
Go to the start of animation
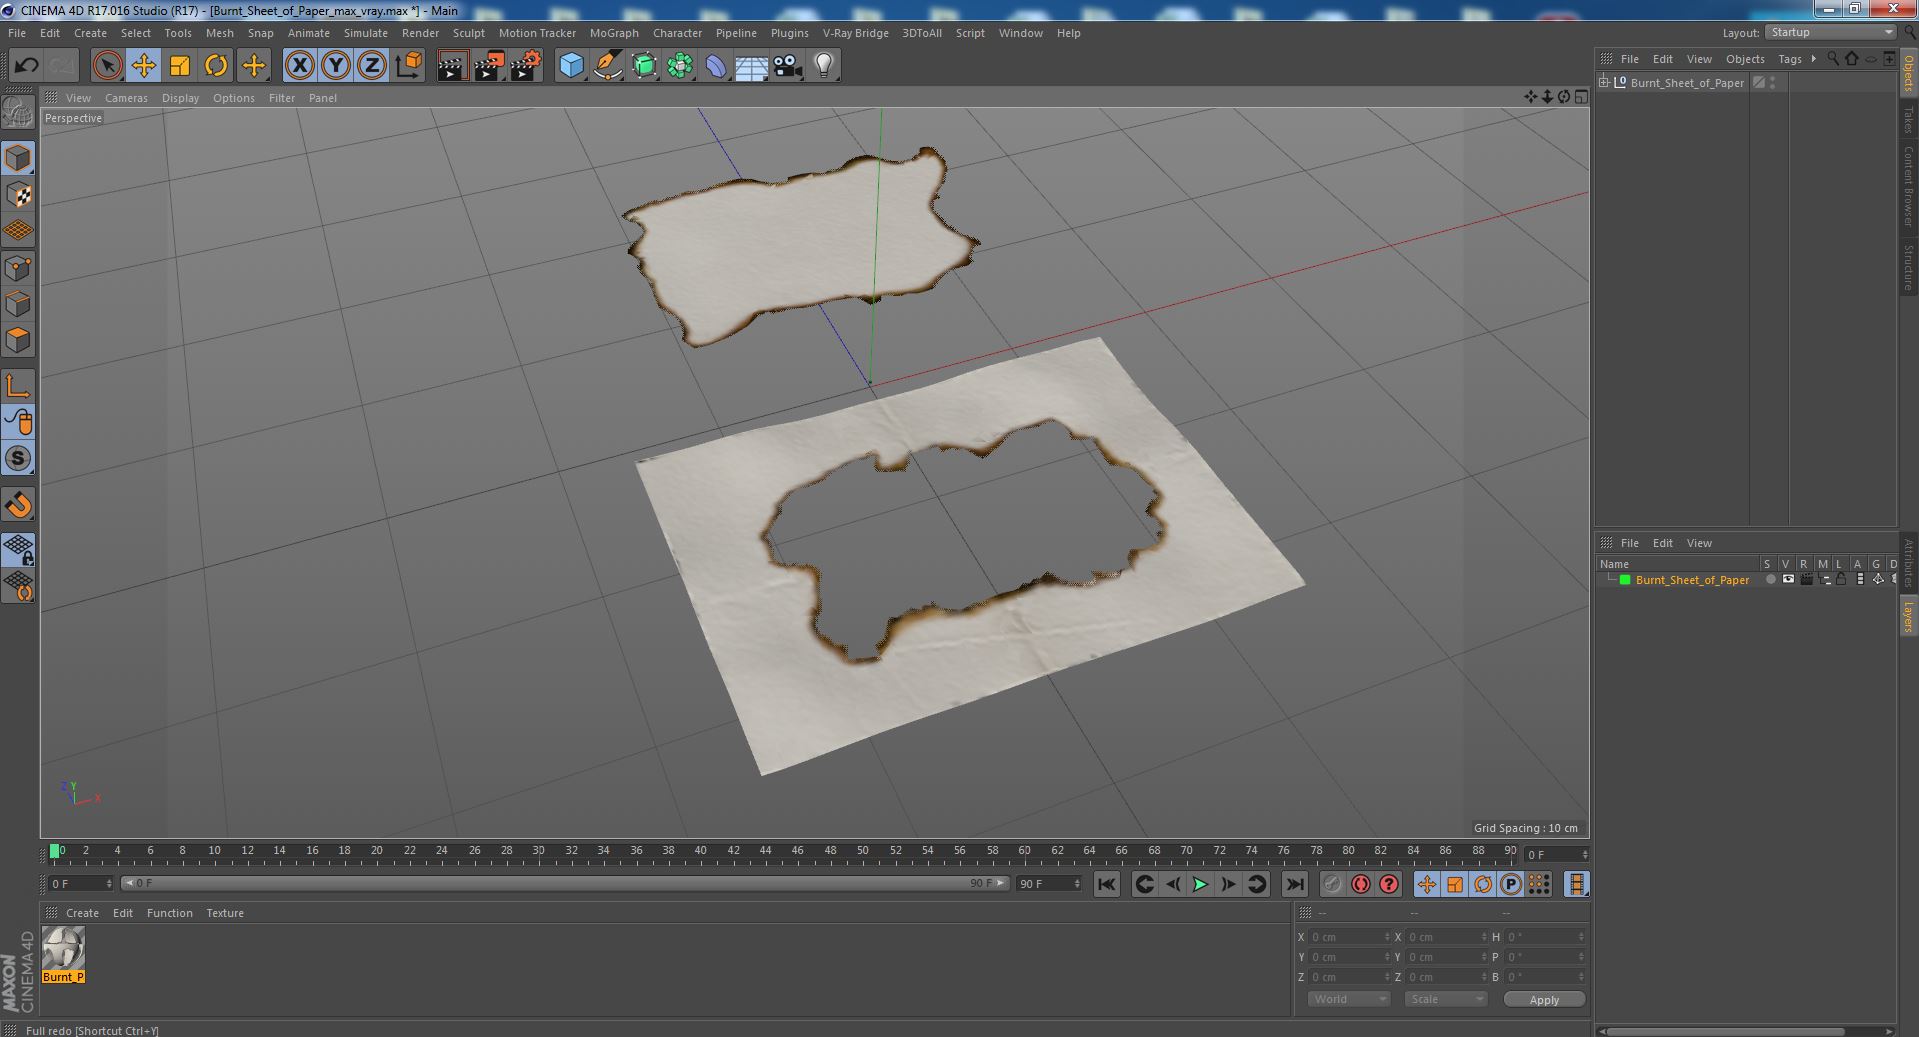click(x=1106, y=884)
